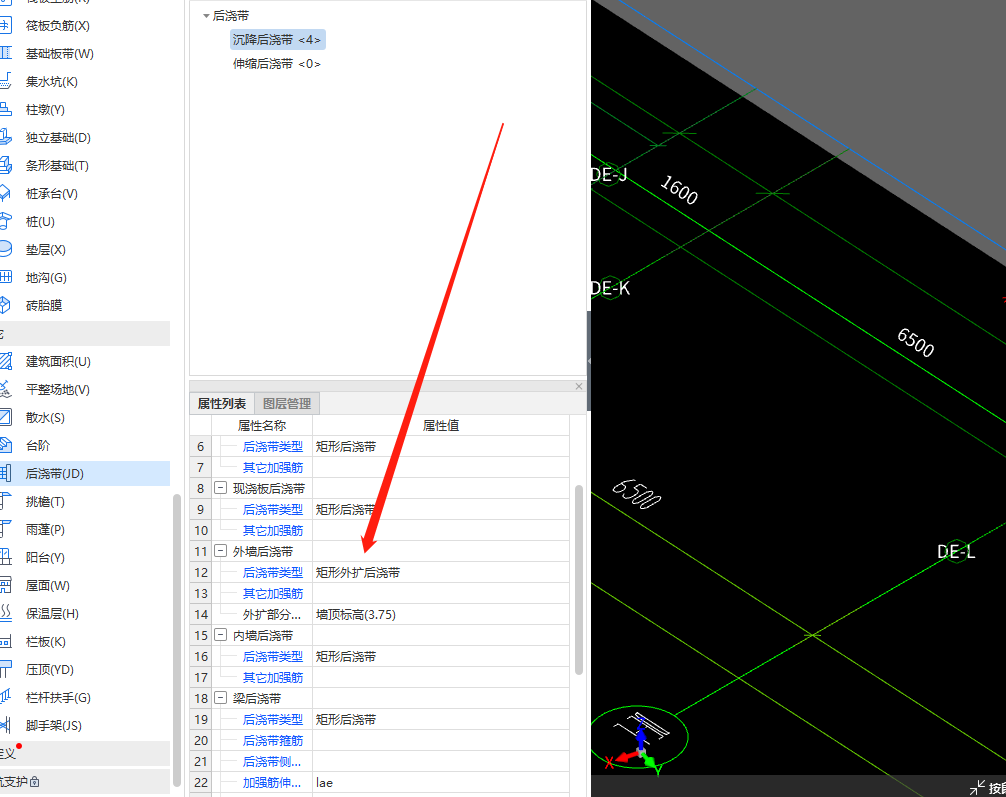Click 平整场地(V) icon
The width and height of the screenshot is (1006, 797).
pyautogui.click(x=5, y=390)
